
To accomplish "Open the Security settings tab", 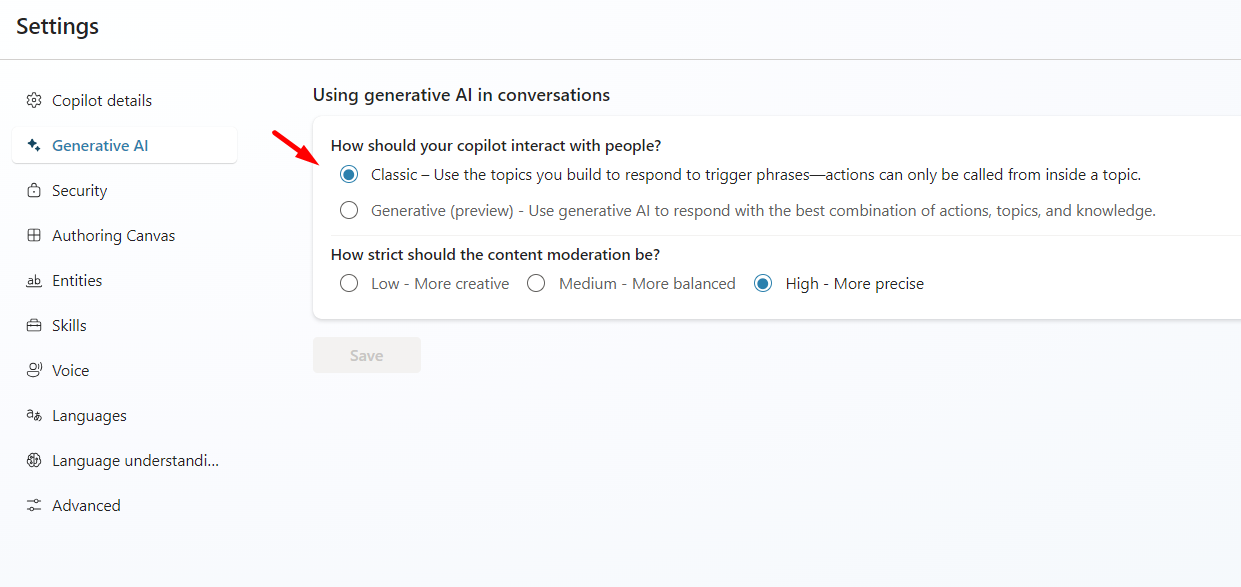I will (79, 191).
